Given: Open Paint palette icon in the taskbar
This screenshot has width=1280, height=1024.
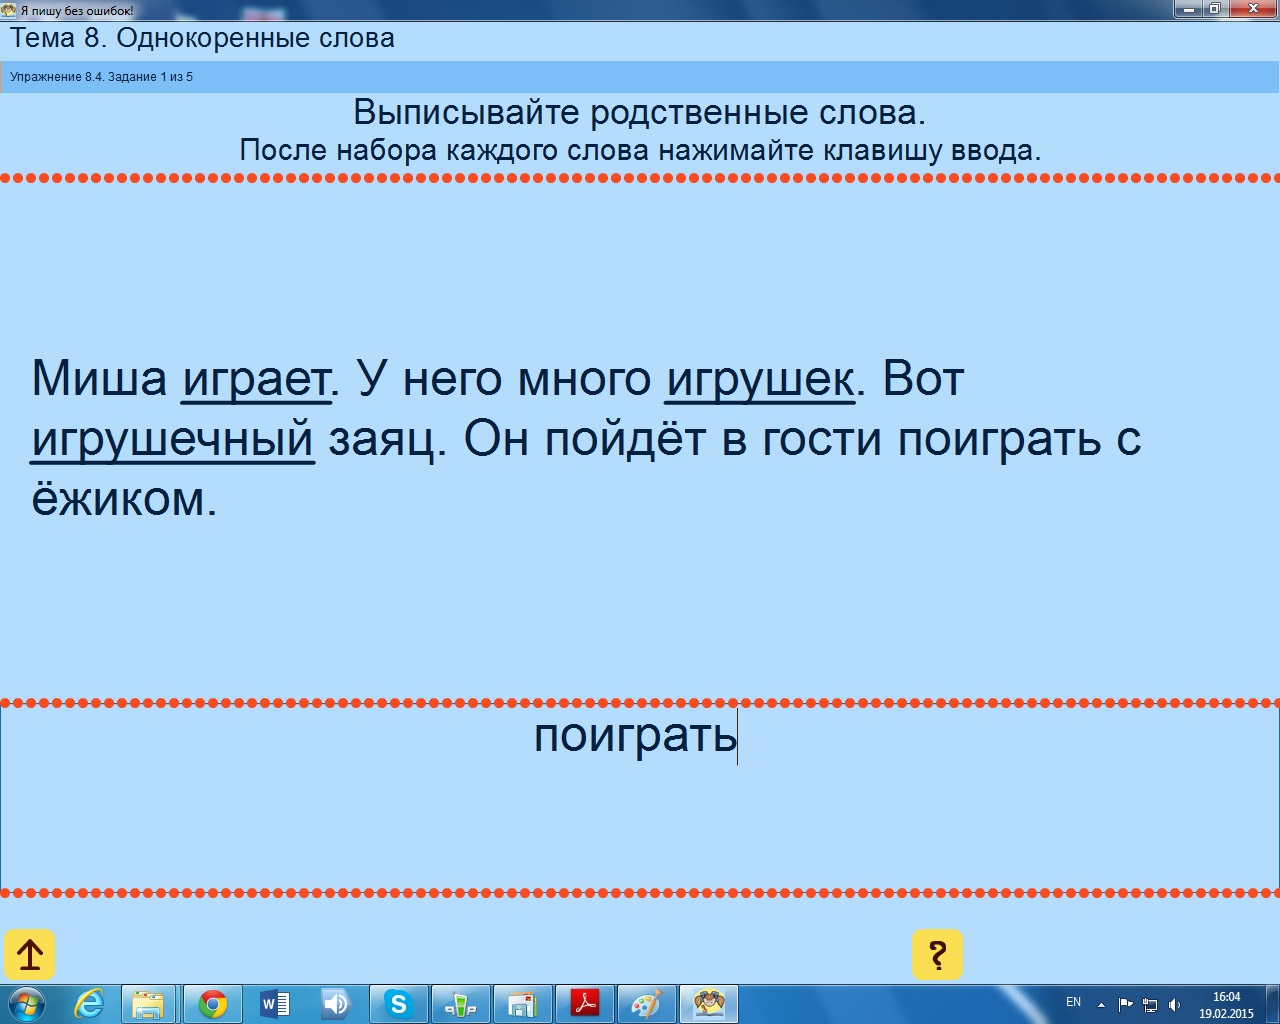Looking at the screenshot, I should 646,1004.
